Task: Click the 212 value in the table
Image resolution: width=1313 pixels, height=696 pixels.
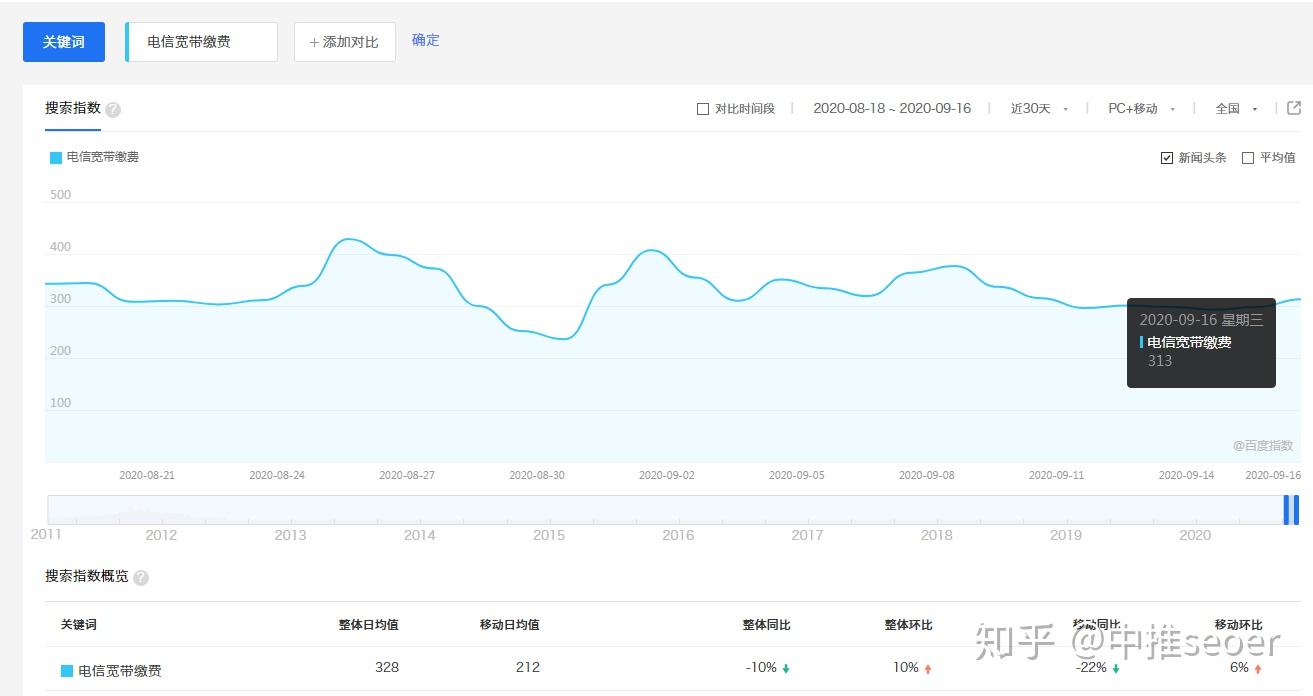Action: (x=528, y=667)
